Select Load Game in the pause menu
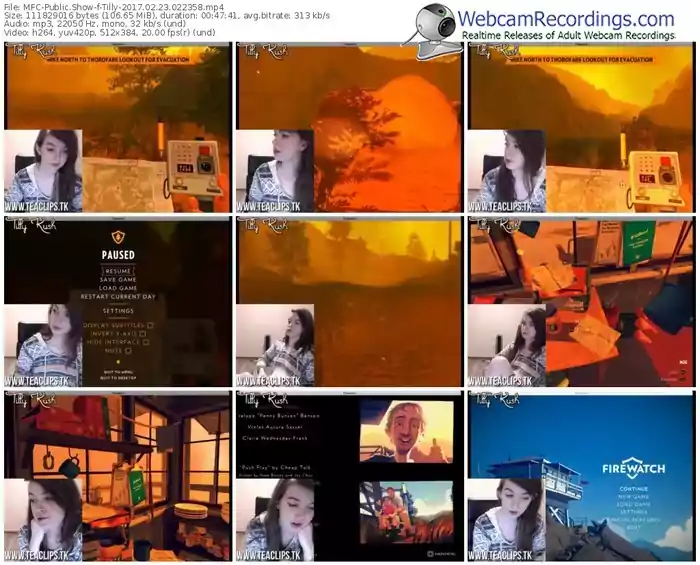The width and height of the screenshot is (700, 565). coord(118,288)
